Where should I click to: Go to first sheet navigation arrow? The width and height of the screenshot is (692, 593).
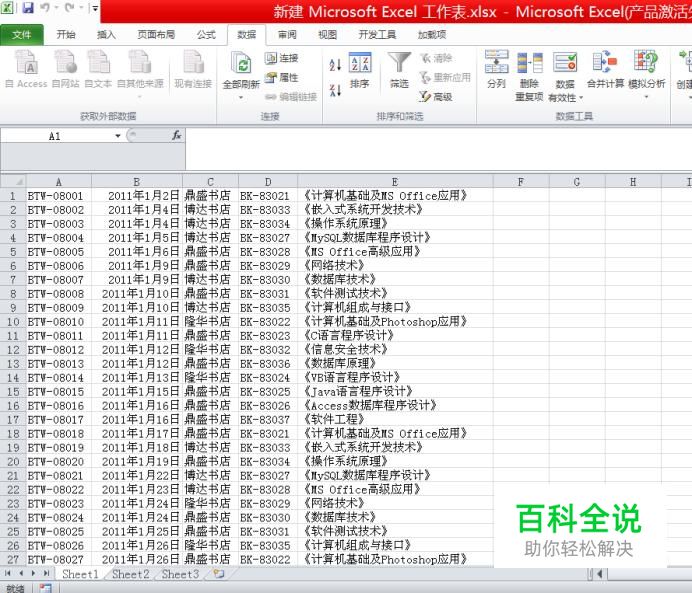coord(8,574)
